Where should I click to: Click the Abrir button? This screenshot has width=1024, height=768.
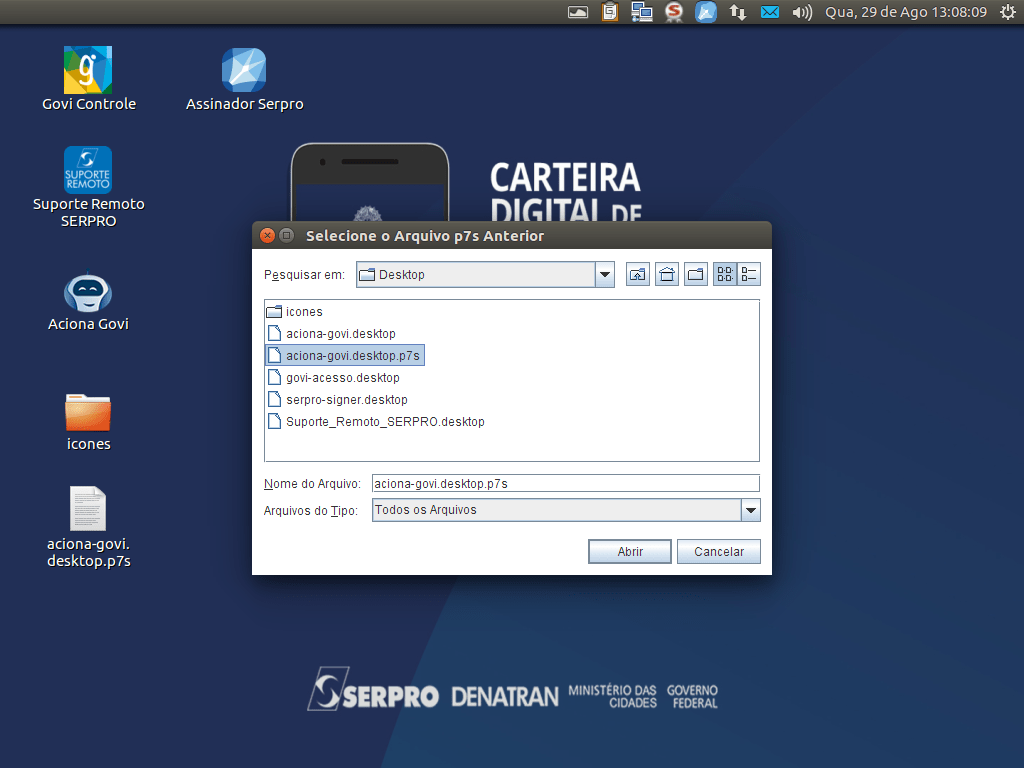pyautogui.click(x=630, y=552)
